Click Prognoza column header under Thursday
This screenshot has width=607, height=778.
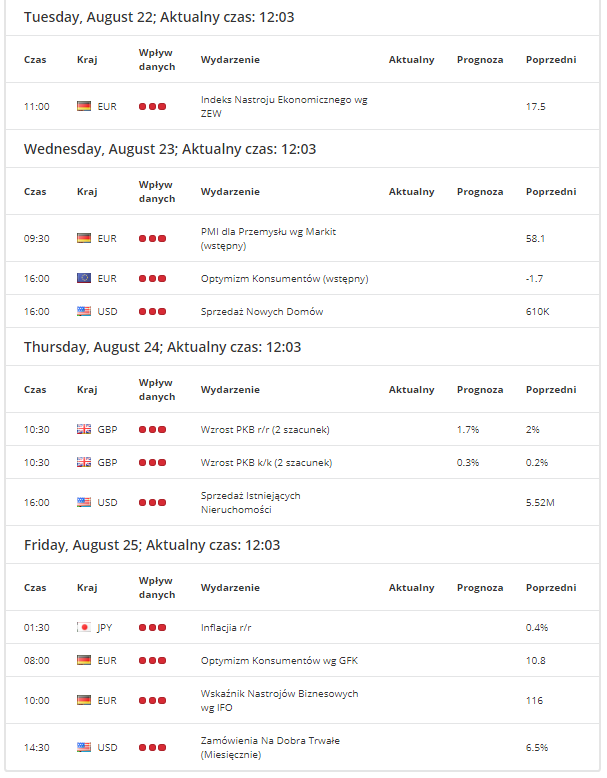480,389
